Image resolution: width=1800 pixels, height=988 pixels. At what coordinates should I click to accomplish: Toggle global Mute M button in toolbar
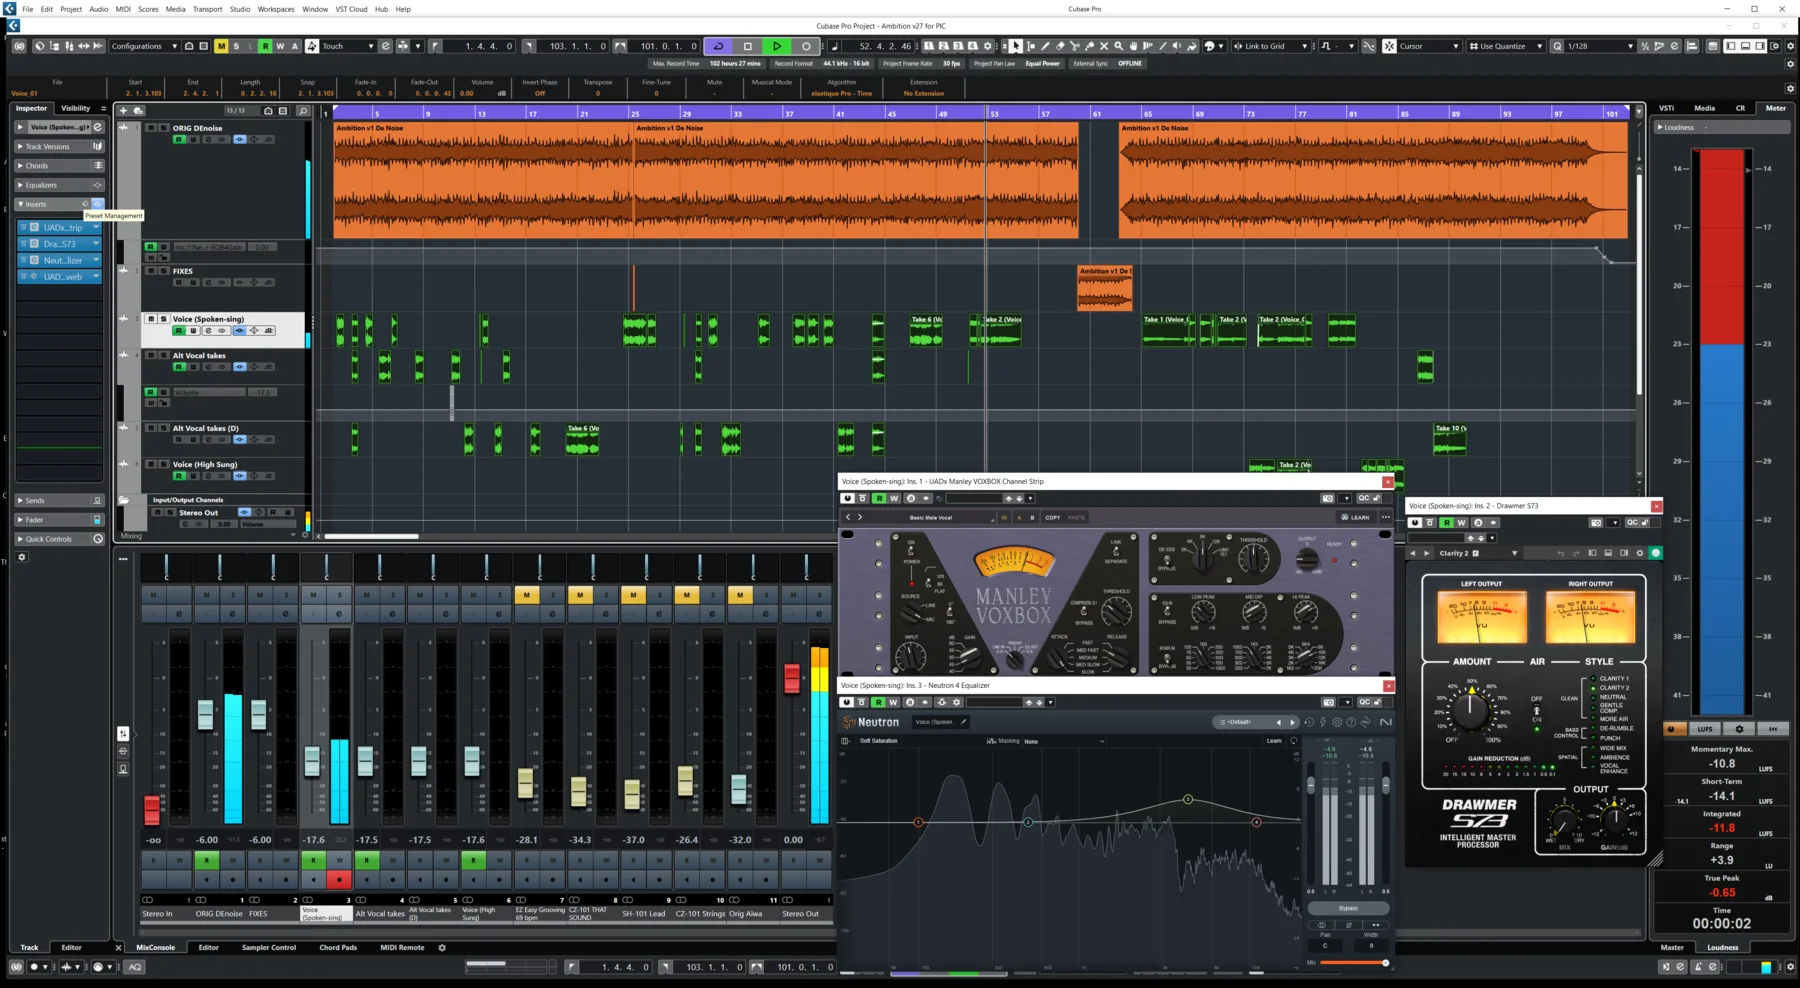221,46
